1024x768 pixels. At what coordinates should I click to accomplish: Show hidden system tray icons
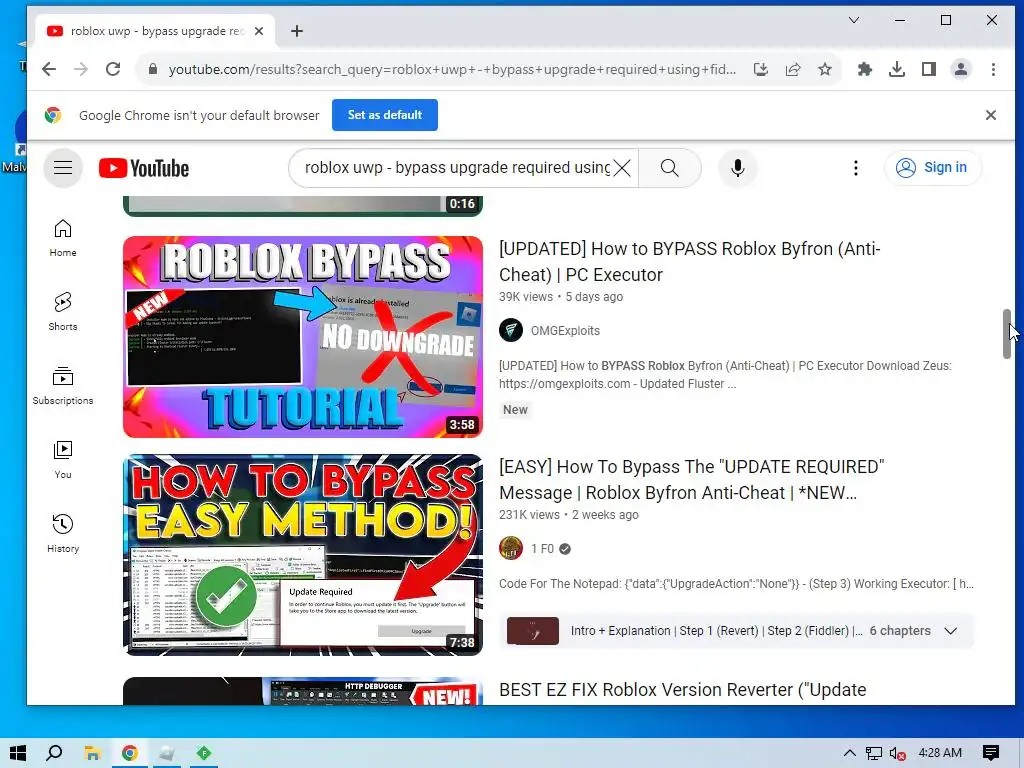849,753
